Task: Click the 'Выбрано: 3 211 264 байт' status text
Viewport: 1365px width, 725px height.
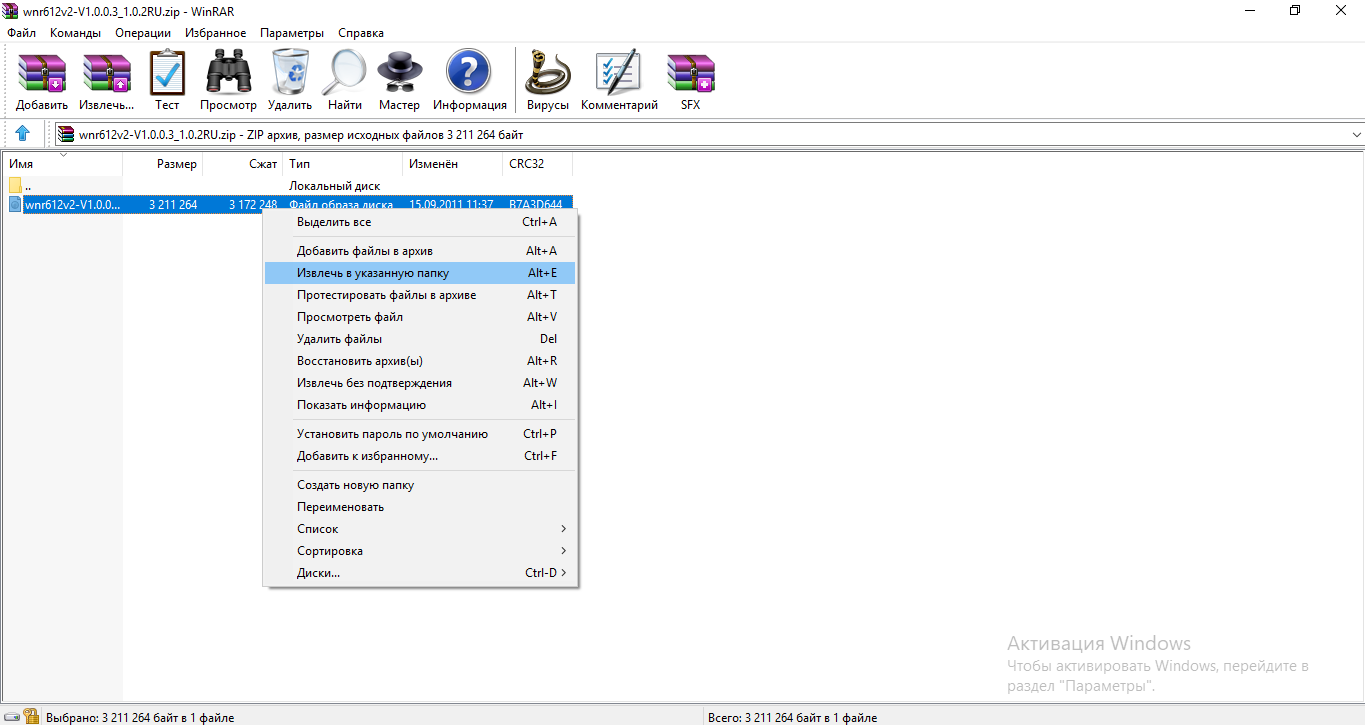Action: click(140, 718)
